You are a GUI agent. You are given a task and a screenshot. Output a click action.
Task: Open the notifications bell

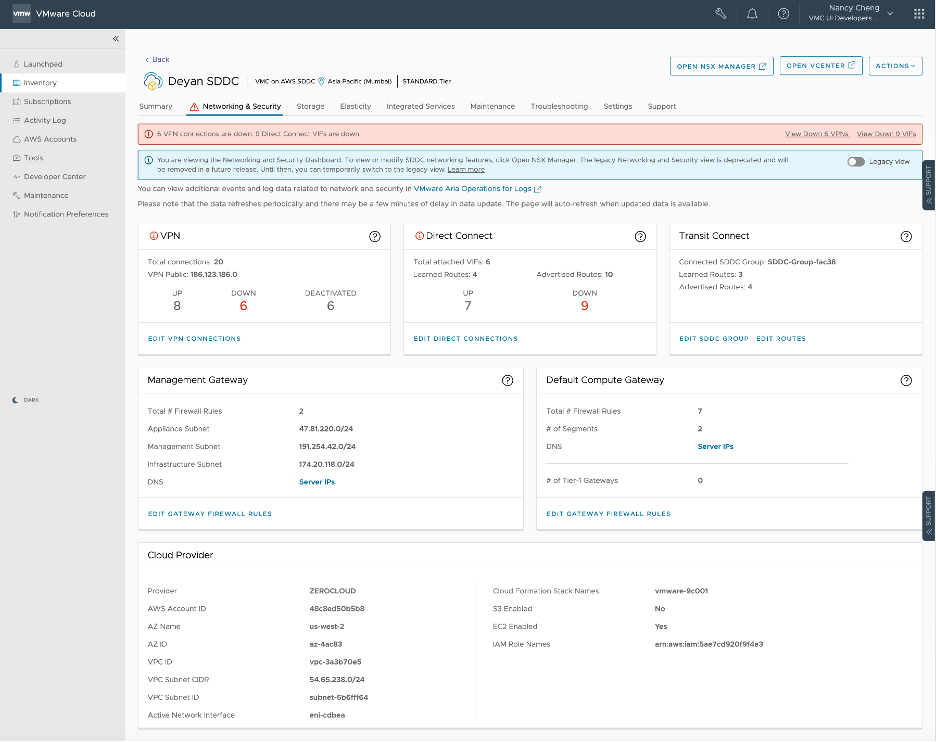[x=752, y=13]
